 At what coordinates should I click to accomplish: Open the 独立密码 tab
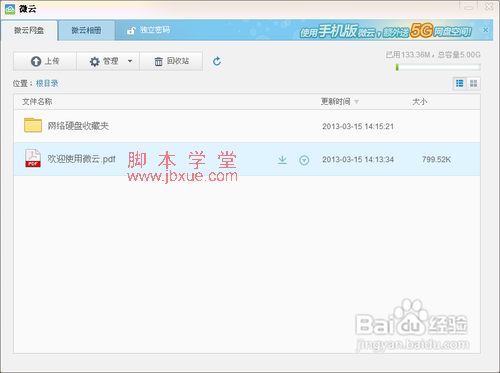click(149, 30)
